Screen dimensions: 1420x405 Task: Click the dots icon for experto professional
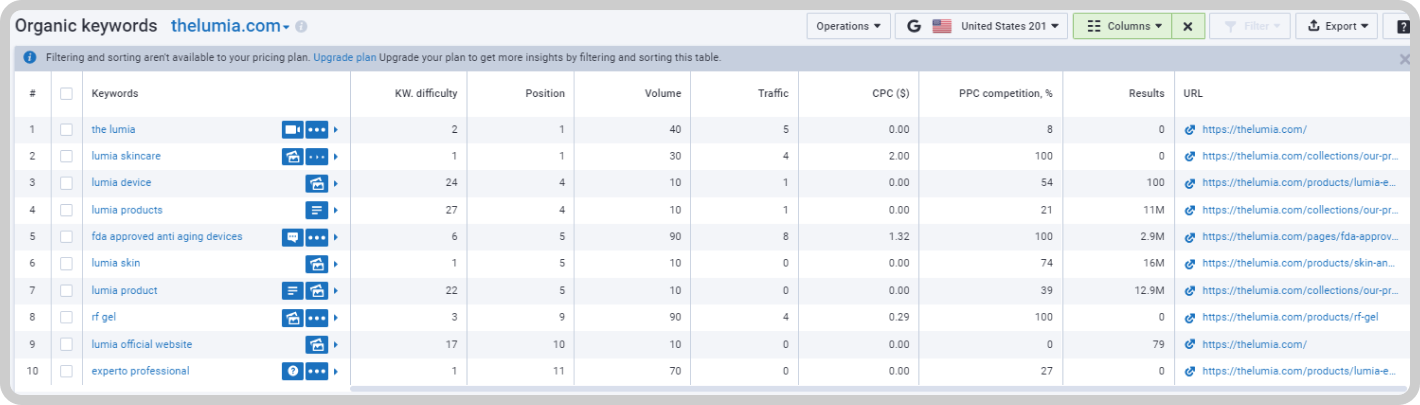coord(317,372)
